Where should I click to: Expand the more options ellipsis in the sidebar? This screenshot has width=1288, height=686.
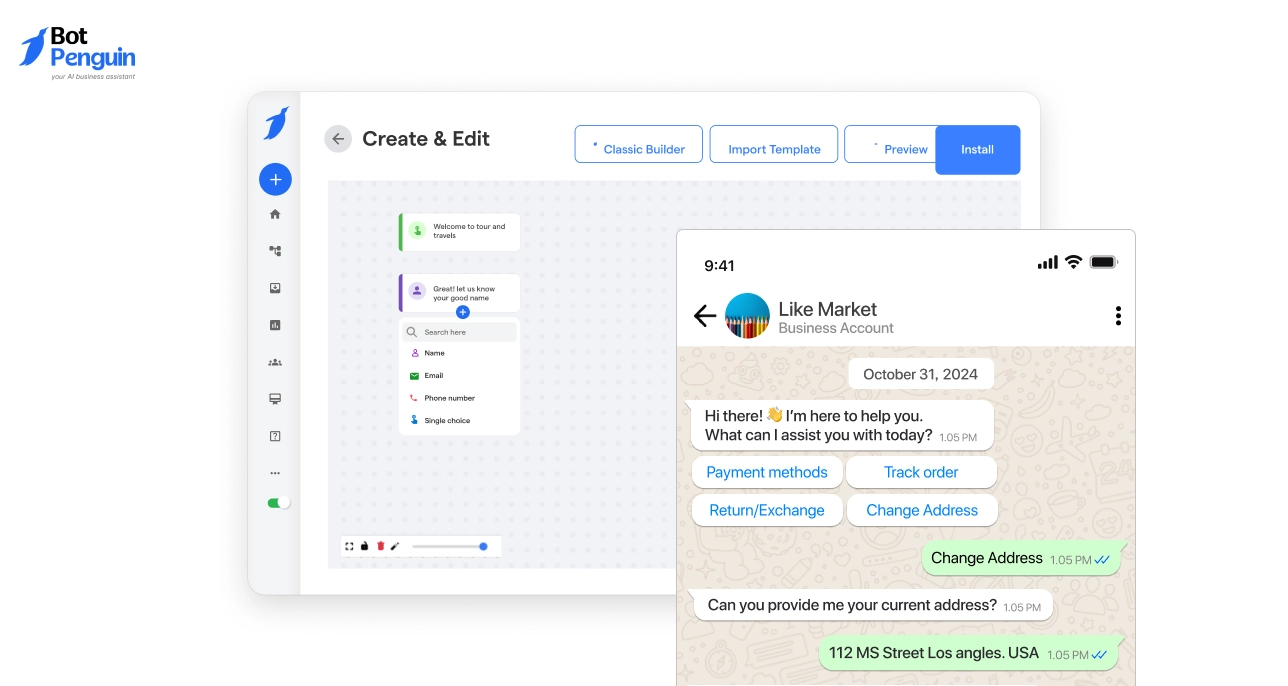275,472
